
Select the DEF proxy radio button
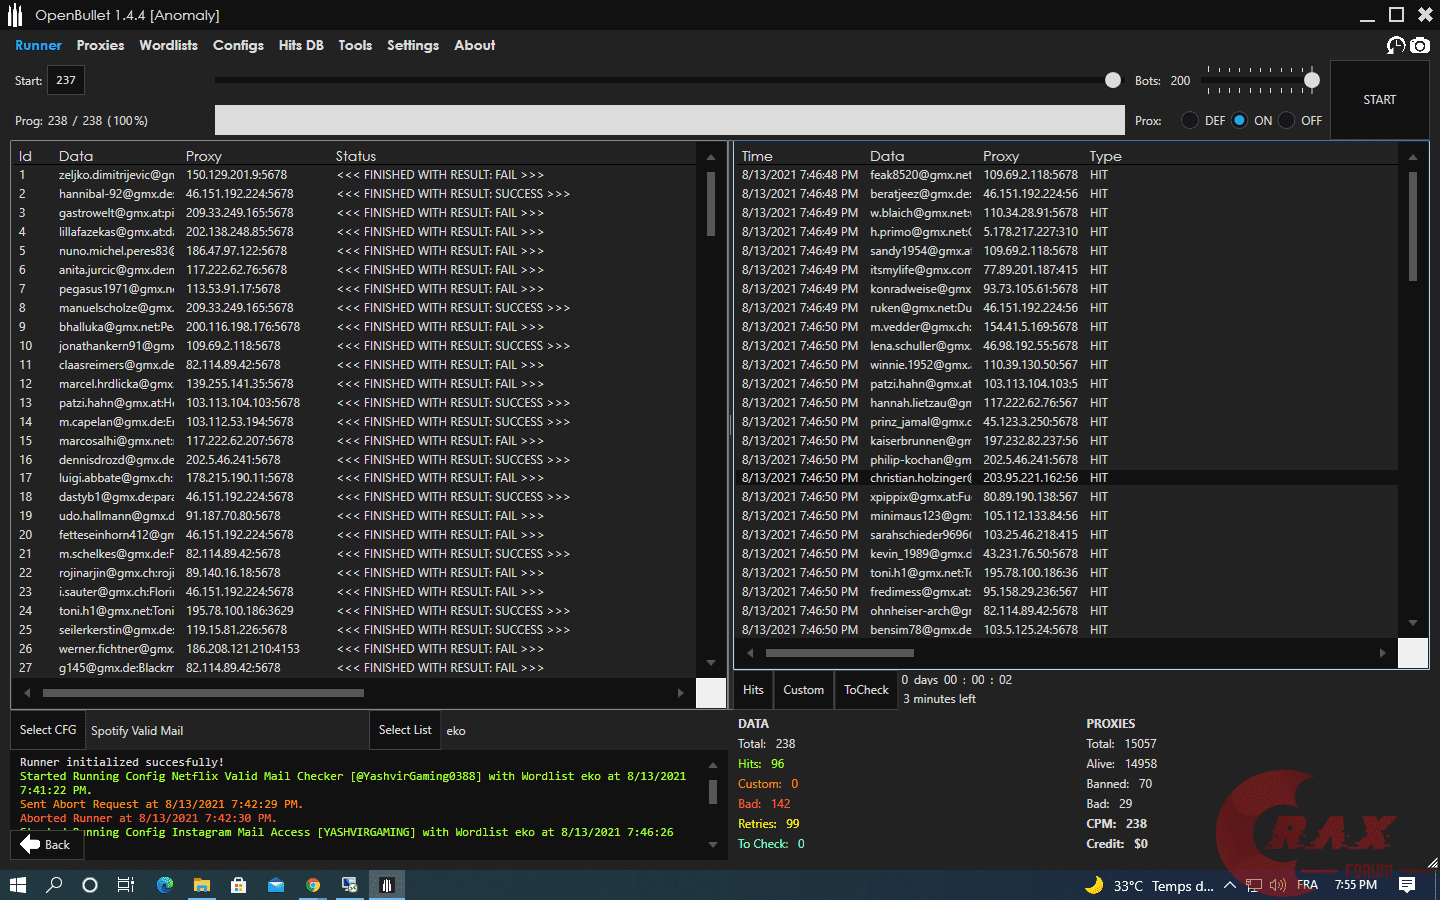pyautogui.click(x=1190, y=120)
